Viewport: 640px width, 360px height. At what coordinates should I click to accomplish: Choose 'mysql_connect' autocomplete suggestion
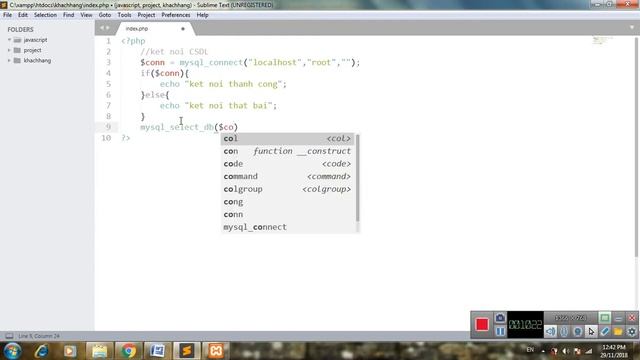[x=288, y=227]
